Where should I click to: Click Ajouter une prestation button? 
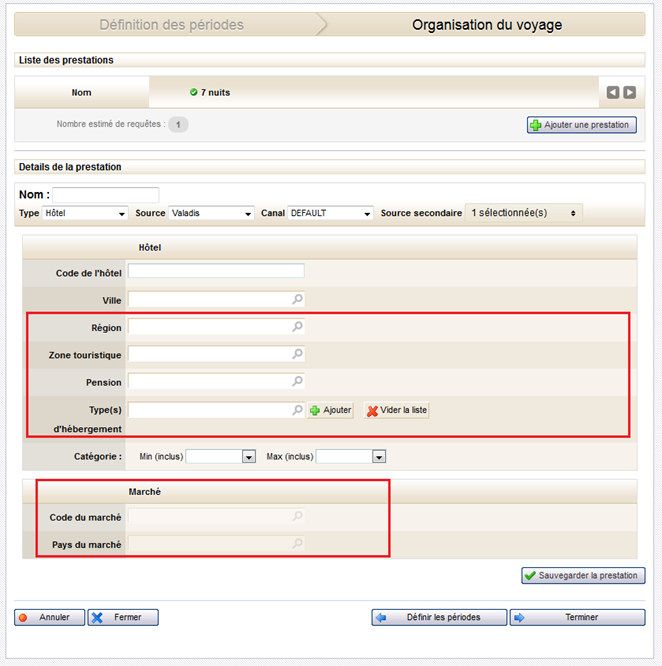(x=582, y=125)
